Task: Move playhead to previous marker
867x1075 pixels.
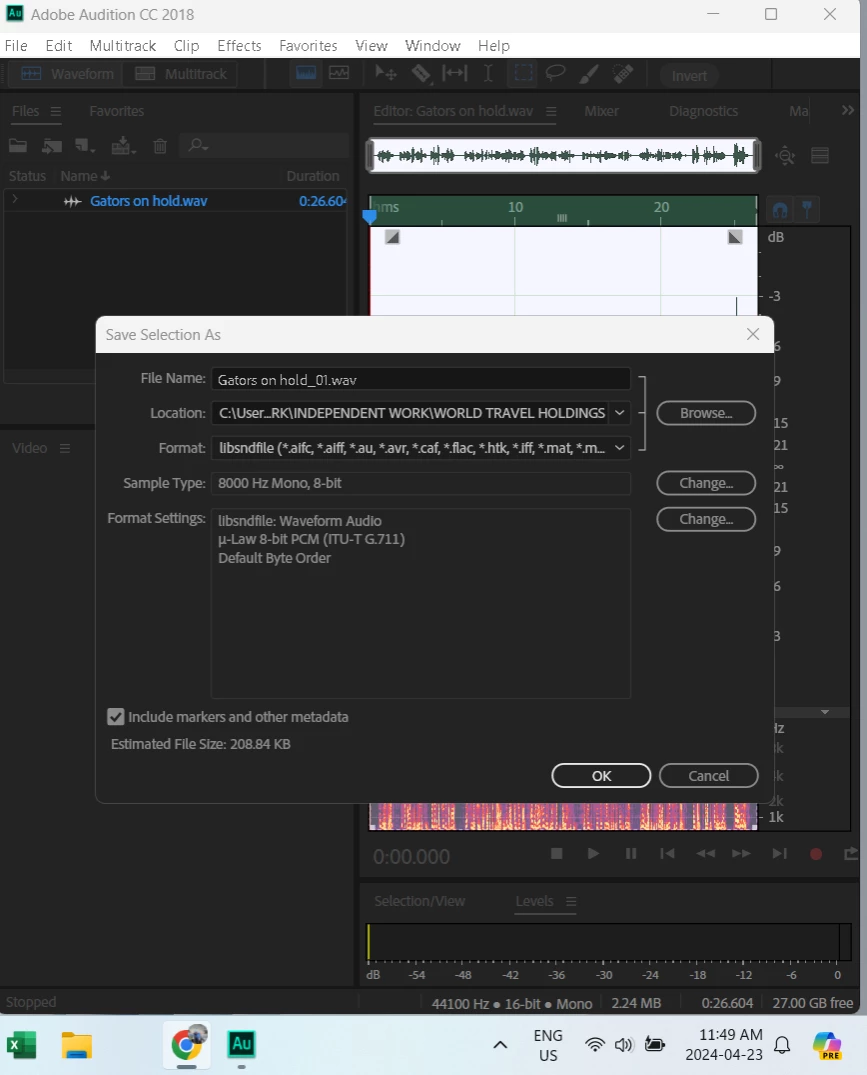Action: click(667, 854)
